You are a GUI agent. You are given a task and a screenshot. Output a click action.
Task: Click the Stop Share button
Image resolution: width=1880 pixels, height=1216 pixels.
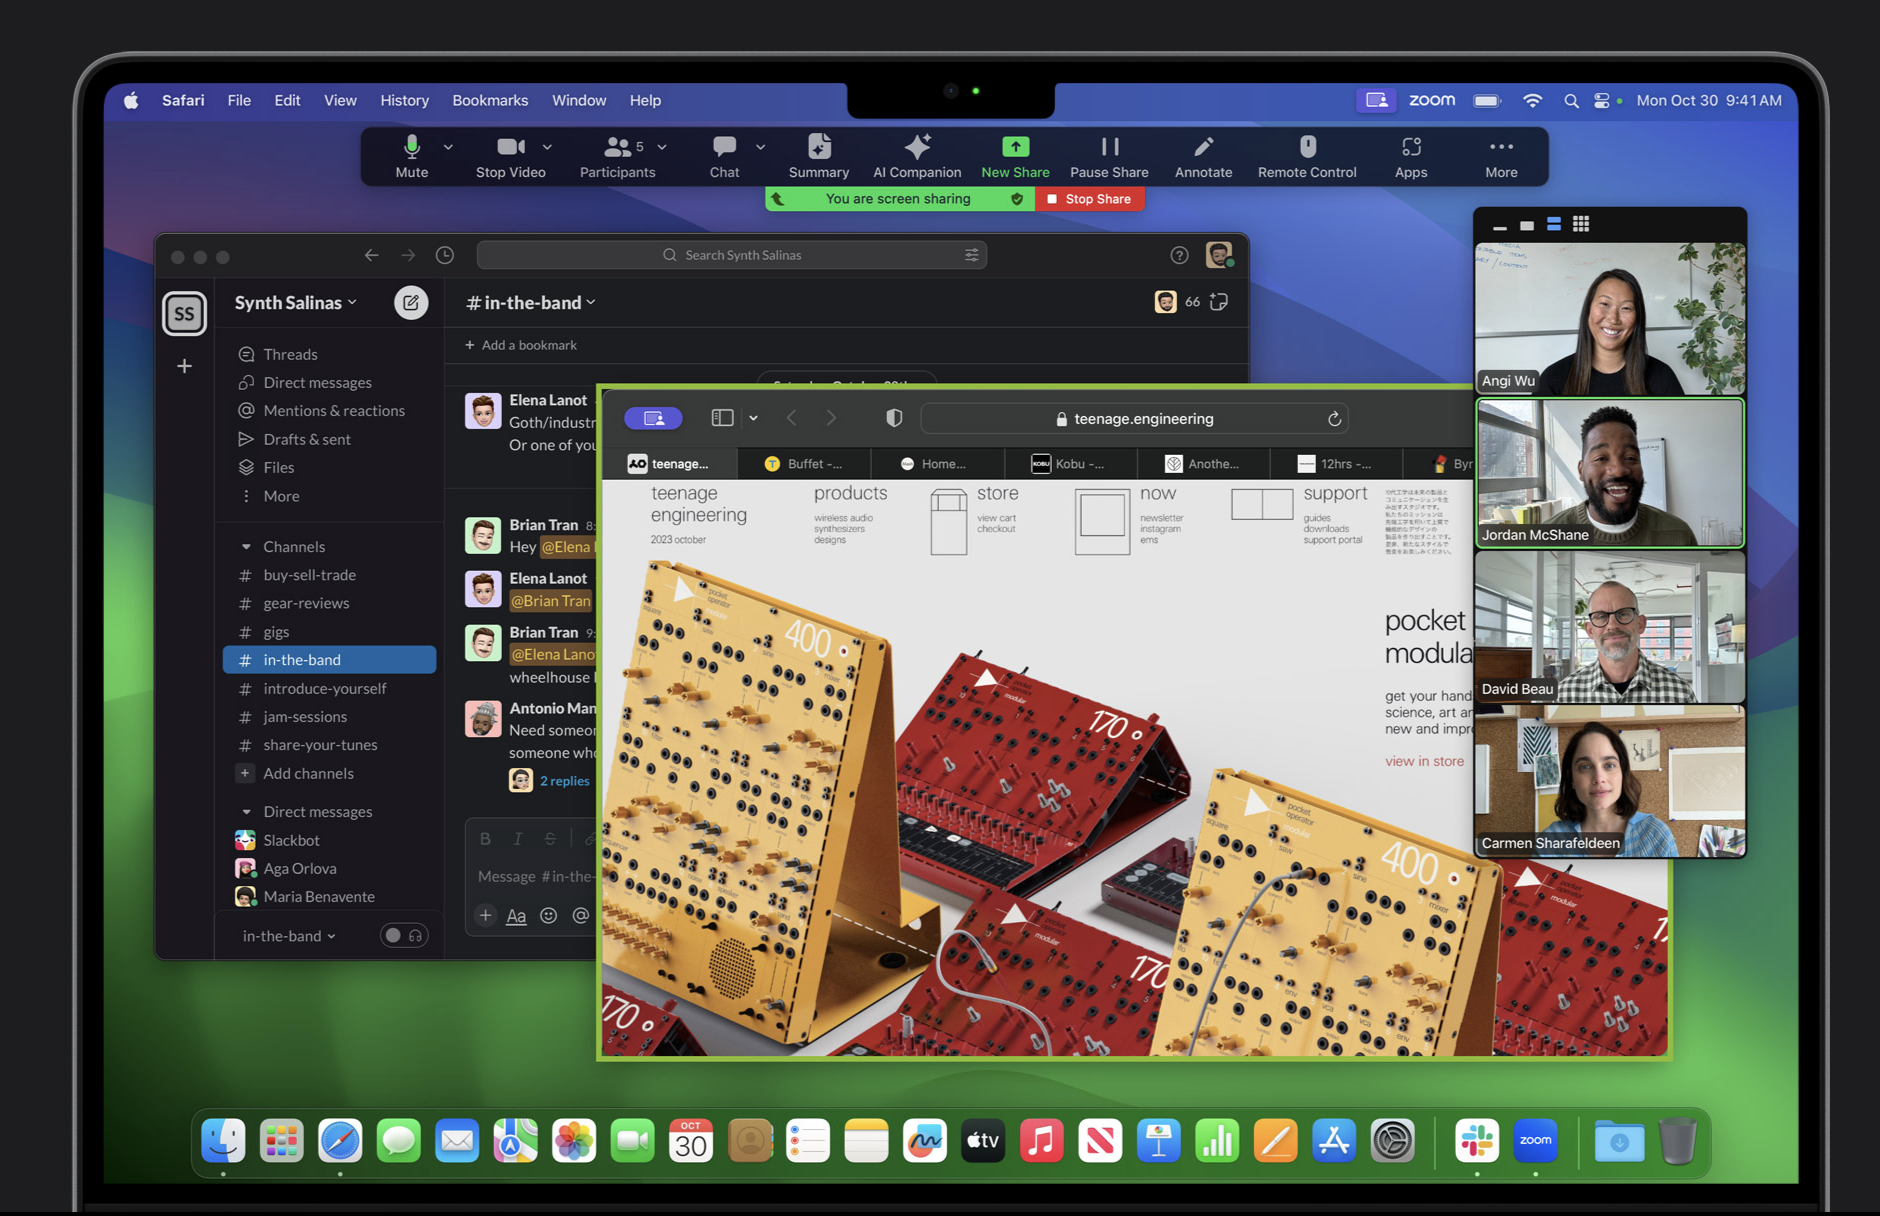1089,199
